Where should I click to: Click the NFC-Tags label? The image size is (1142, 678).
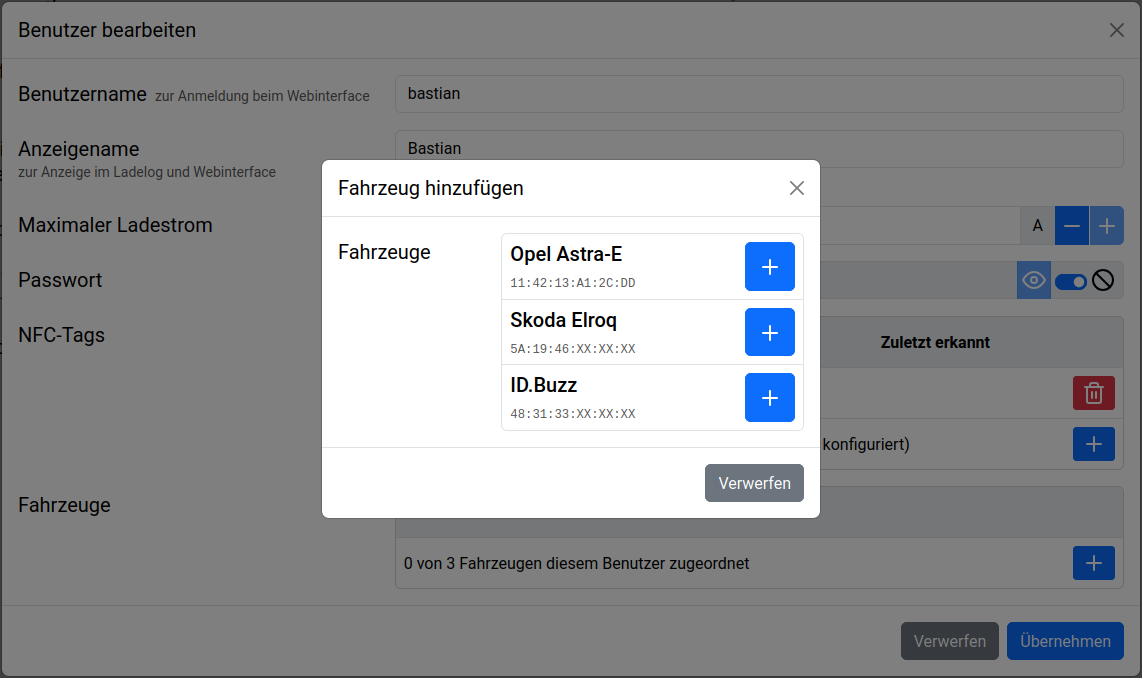61,335
